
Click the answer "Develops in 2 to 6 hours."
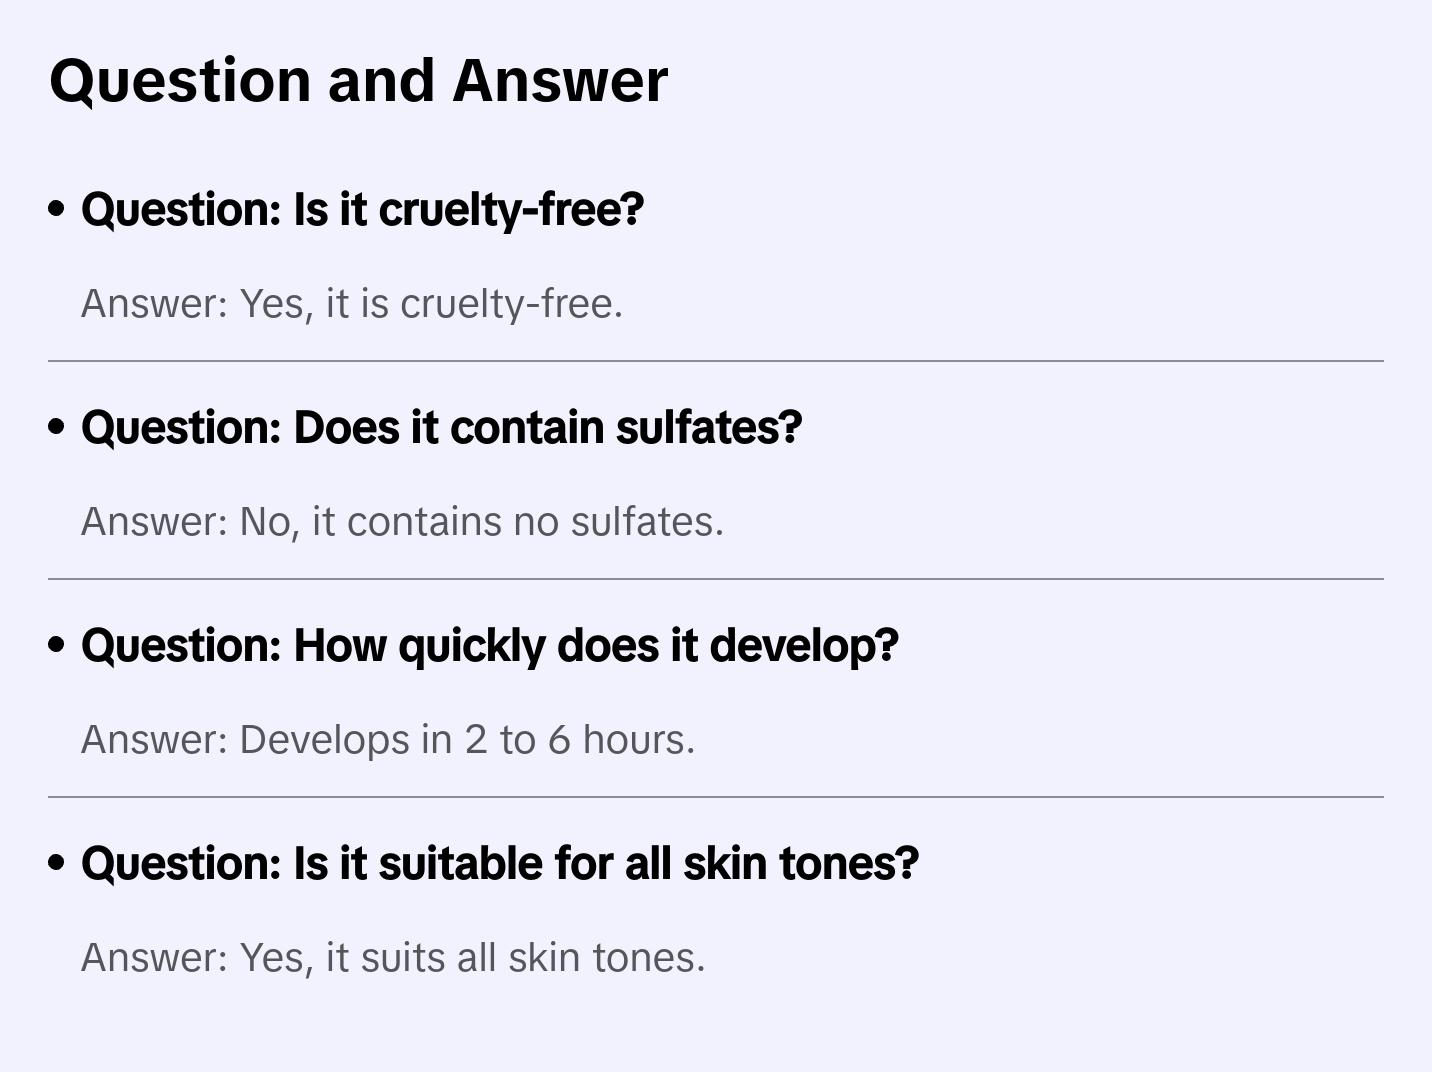pos(388,740)
